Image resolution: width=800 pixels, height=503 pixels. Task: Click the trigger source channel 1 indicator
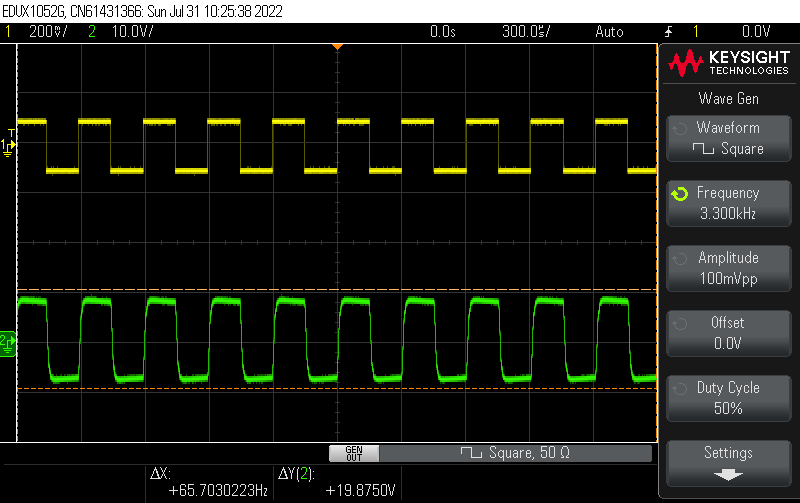[696, 32]
